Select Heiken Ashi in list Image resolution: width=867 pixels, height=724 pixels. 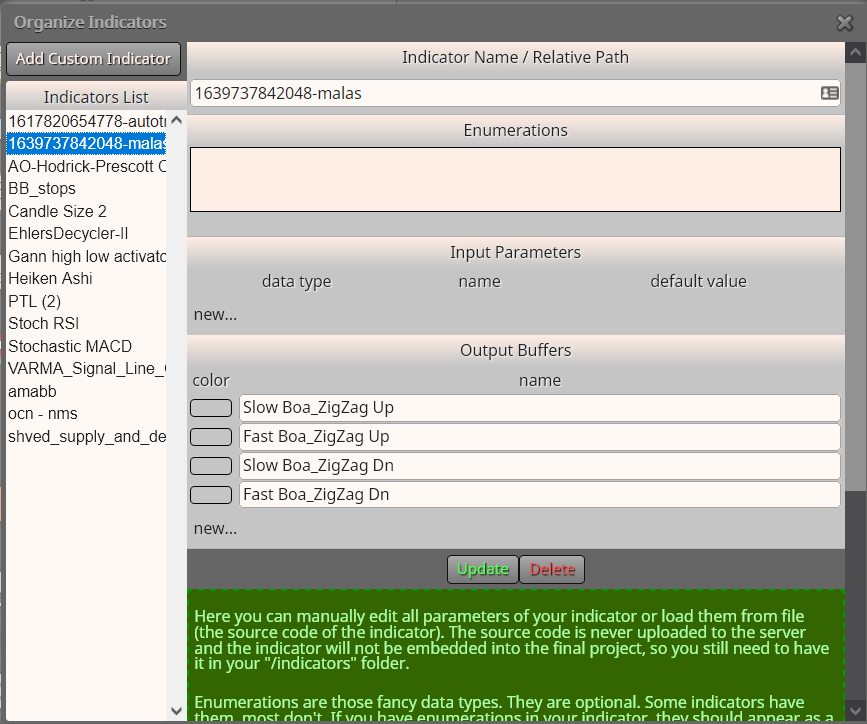click(x=86, y=278)
